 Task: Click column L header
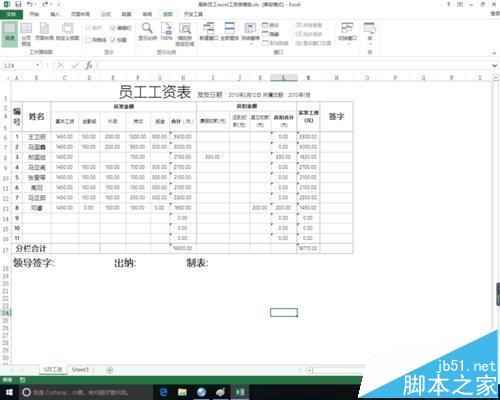pos(284,78)
